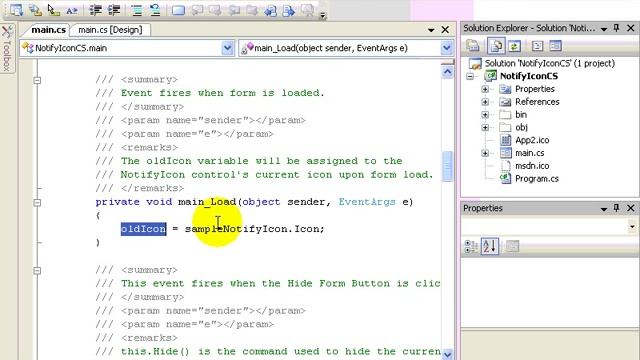Viewport: 640px width, 360px height.
Task: Open main_Load members dropdown
Action: pyautogui.click(x=447, y=48)
